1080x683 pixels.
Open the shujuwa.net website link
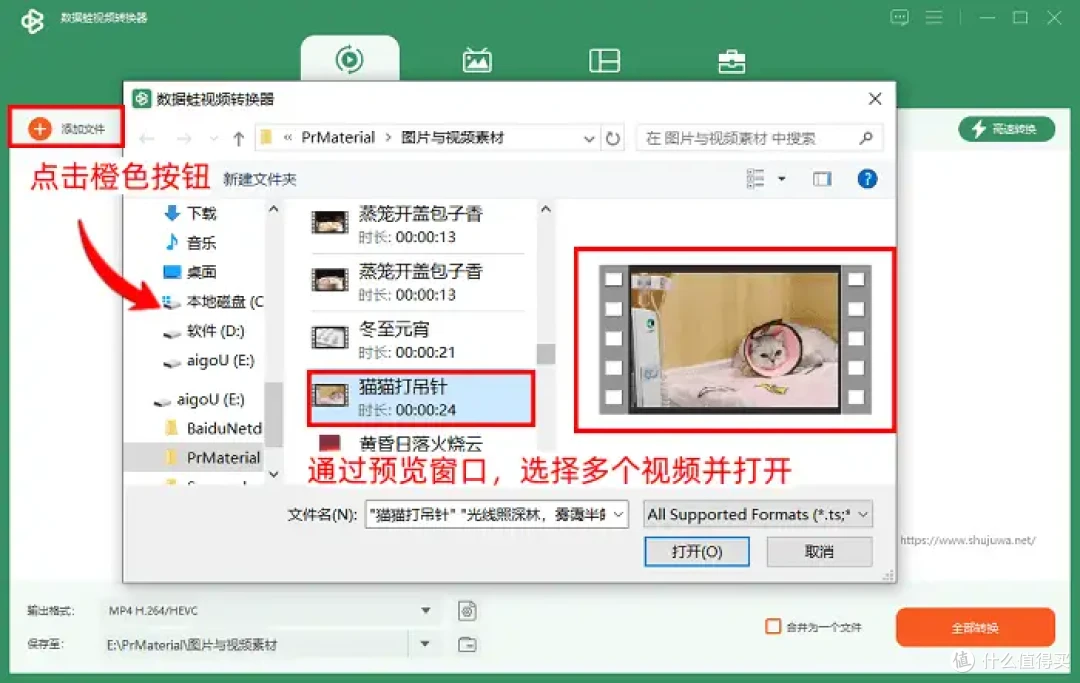click(x=967, y=540)
